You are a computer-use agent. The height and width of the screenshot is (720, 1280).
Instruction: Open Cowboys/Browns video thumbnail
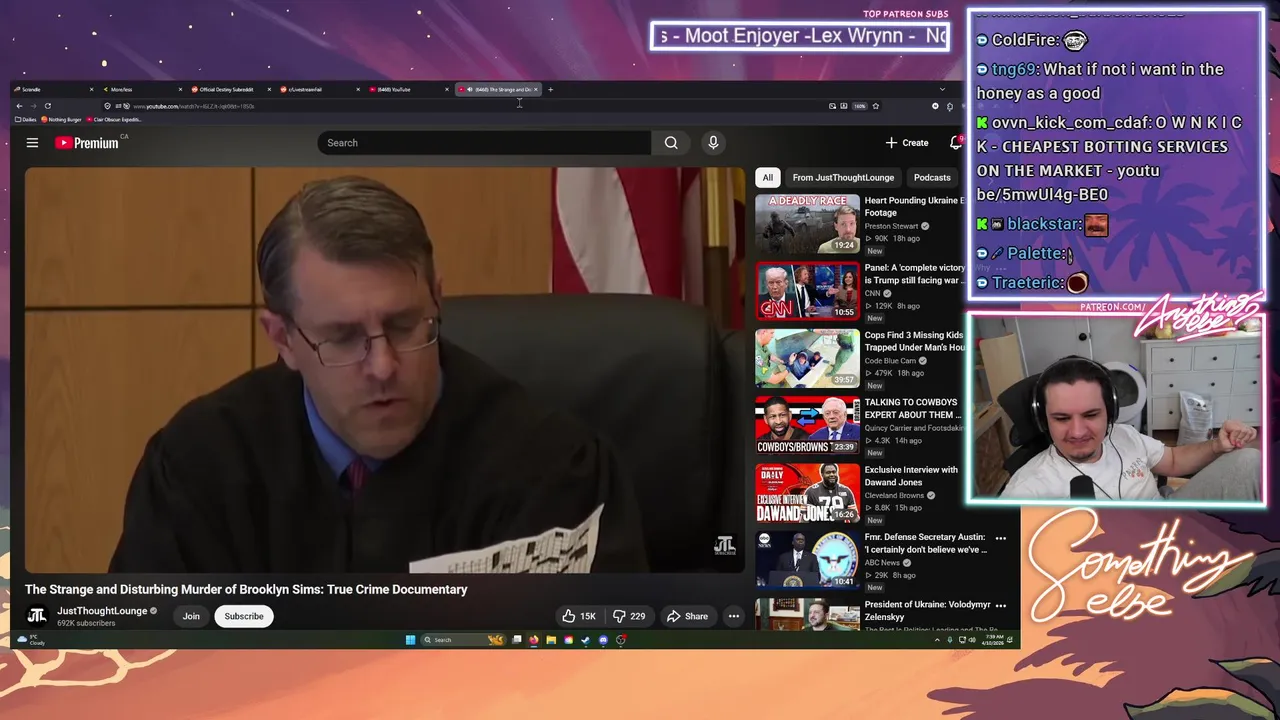click(x=807, y=425)
